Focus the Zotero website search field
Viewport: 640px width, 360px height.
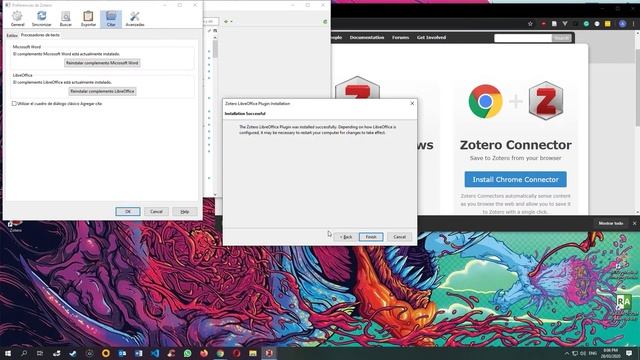point(523,38)
